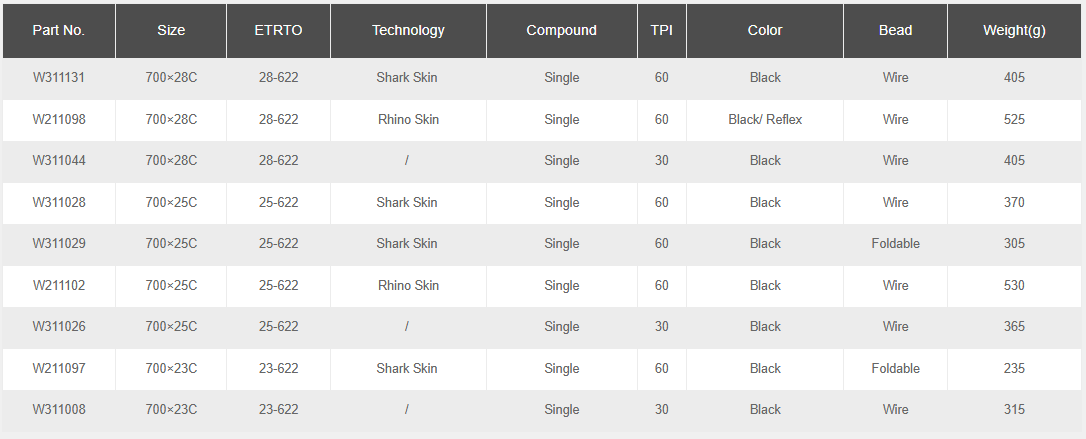Select the ETRTO column header
Image resolution: width=1086 pixels, height=439 pixels.
[278, 30]
